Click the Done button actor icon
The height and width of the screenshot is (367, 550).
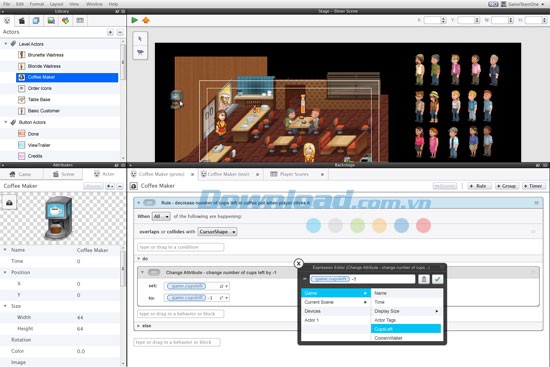click(22, 134)
